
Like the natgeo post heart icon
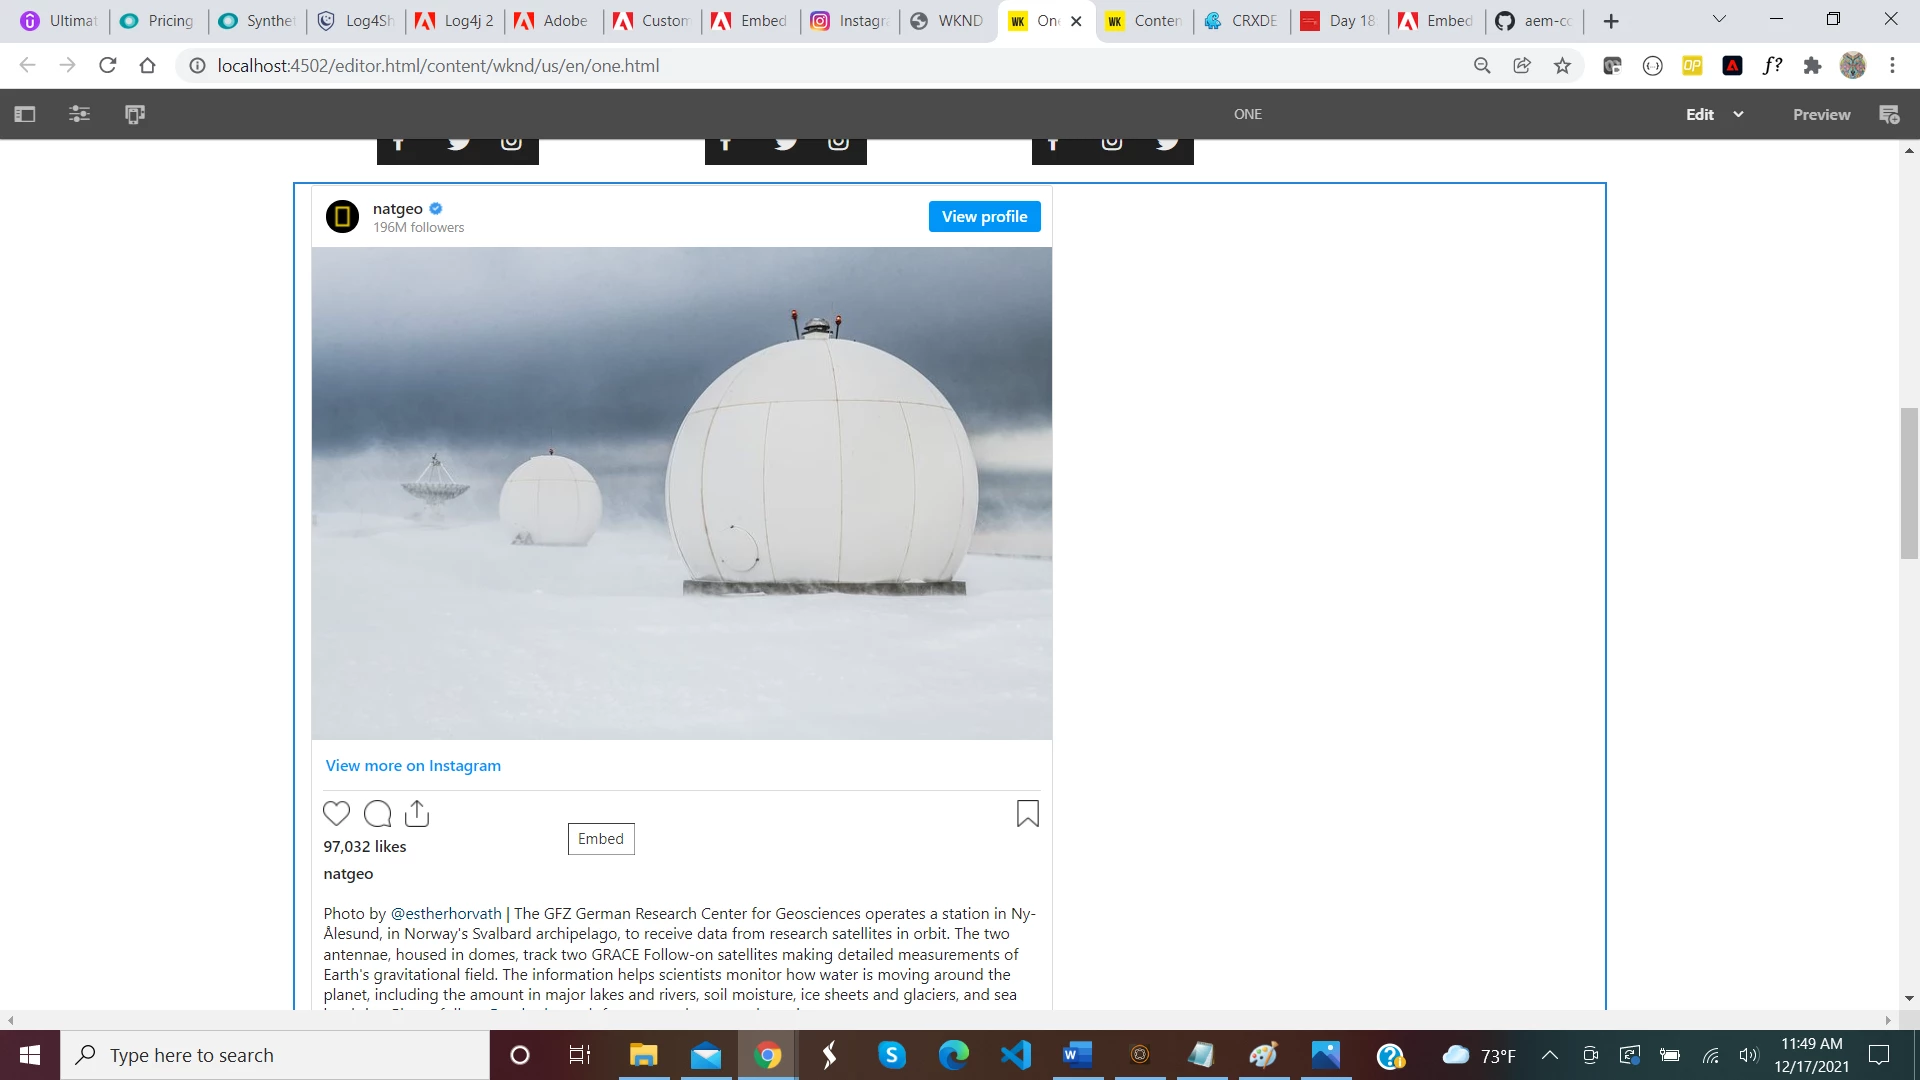(x=337, y=814)
